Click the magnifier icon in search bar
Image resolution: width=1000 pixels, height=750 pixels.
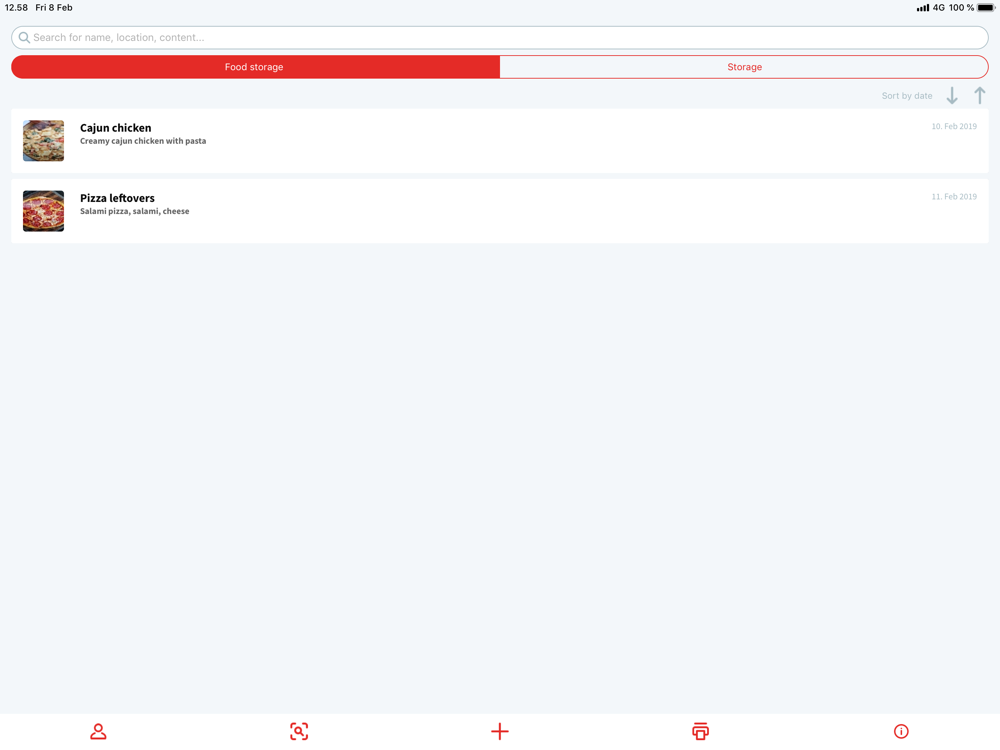(x=24, y=38)
